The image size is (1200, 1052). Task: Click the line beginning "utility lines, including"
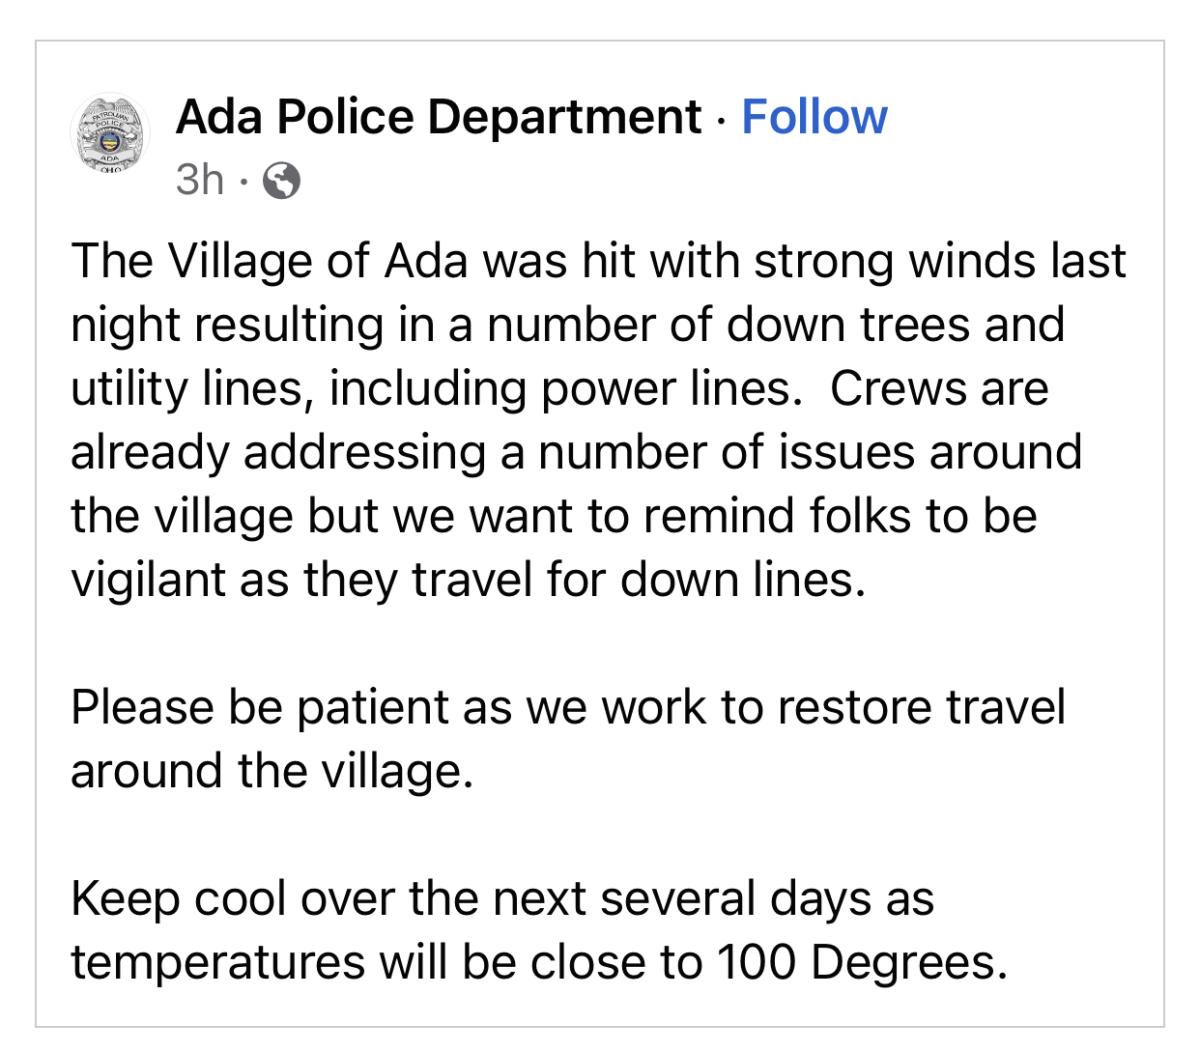coord(559,389)
